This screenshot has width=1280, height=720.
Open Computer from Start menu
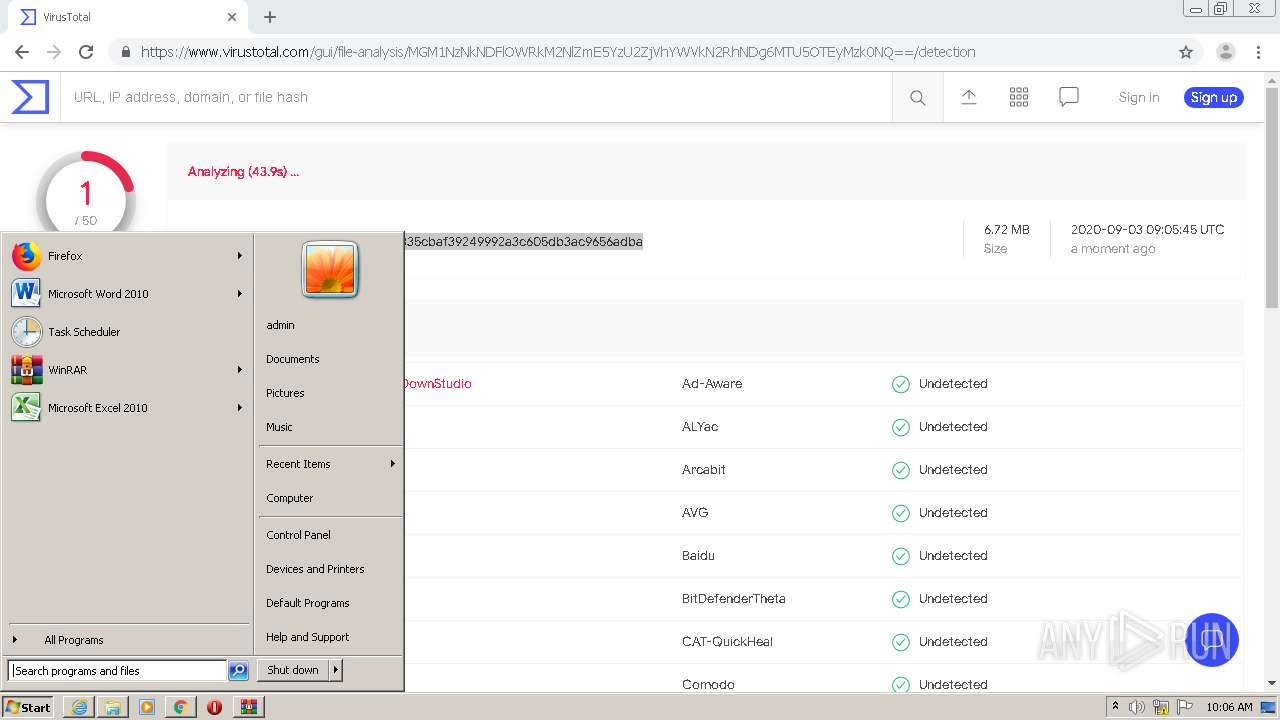[290, 498]
